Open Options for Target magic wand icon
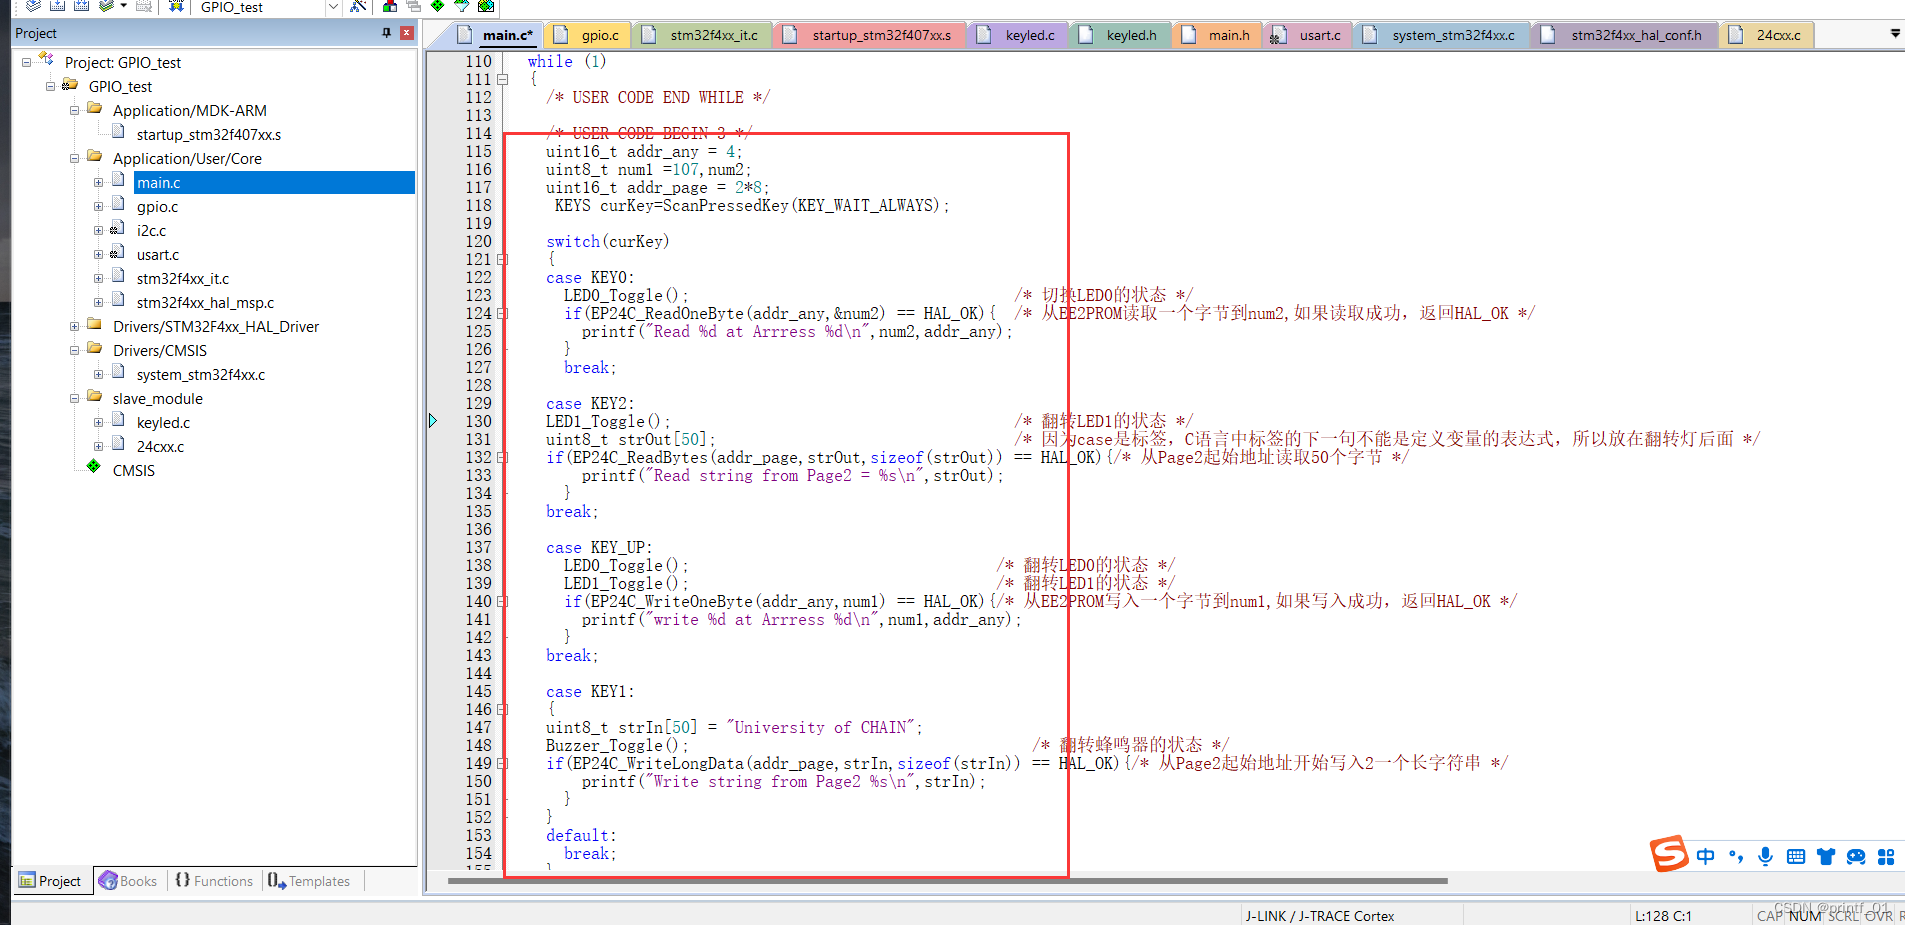Image resolution: width=1905 pixels, height=925 pixels. [x=358, y=6]
